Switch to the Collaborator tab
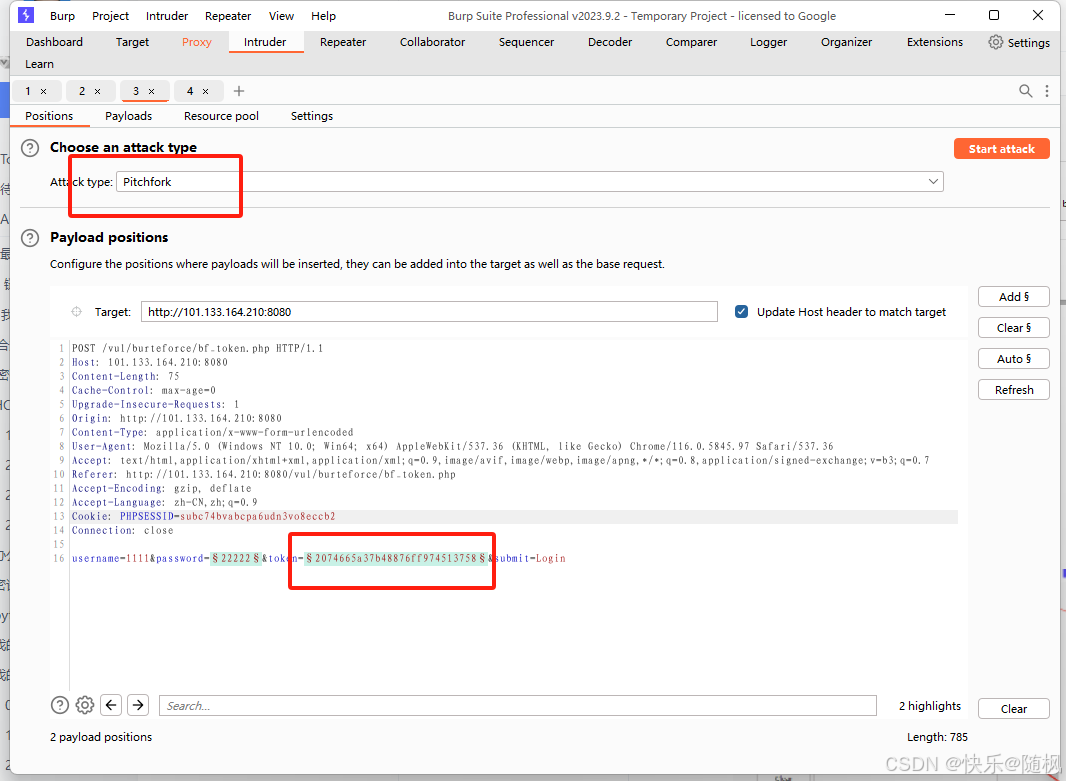This screenshot has height=781, width=1066. tap(432, 42)
